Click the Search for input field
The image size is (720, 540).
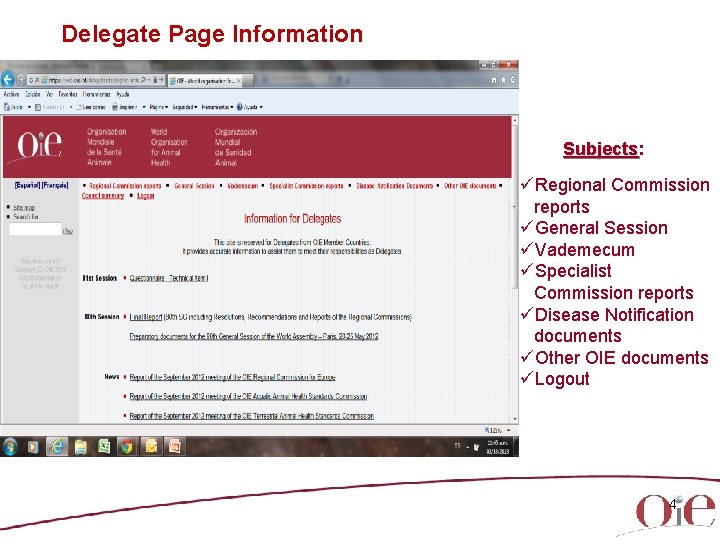coord(35,229)
